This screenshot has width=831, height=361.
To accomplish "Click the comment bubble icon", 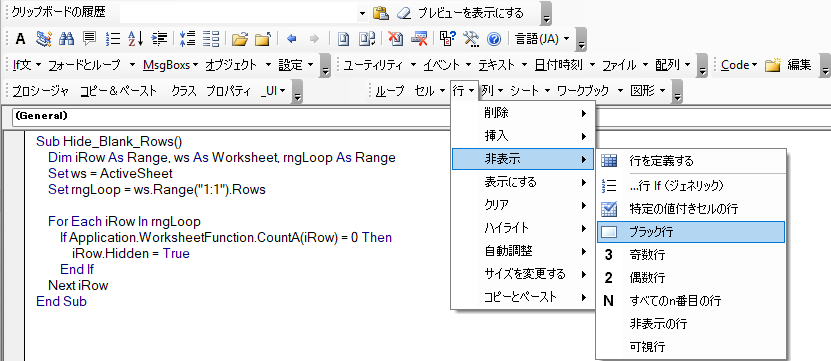I will pyautogui.click(x=90, y=38).
